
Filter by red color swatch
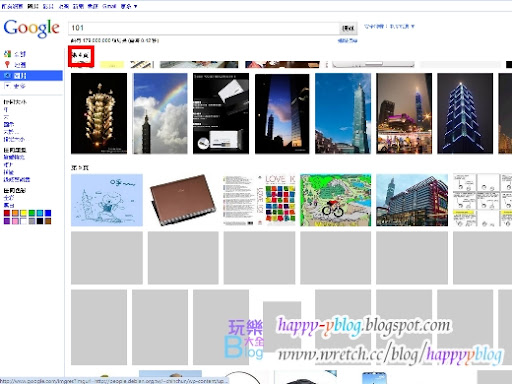7,213
